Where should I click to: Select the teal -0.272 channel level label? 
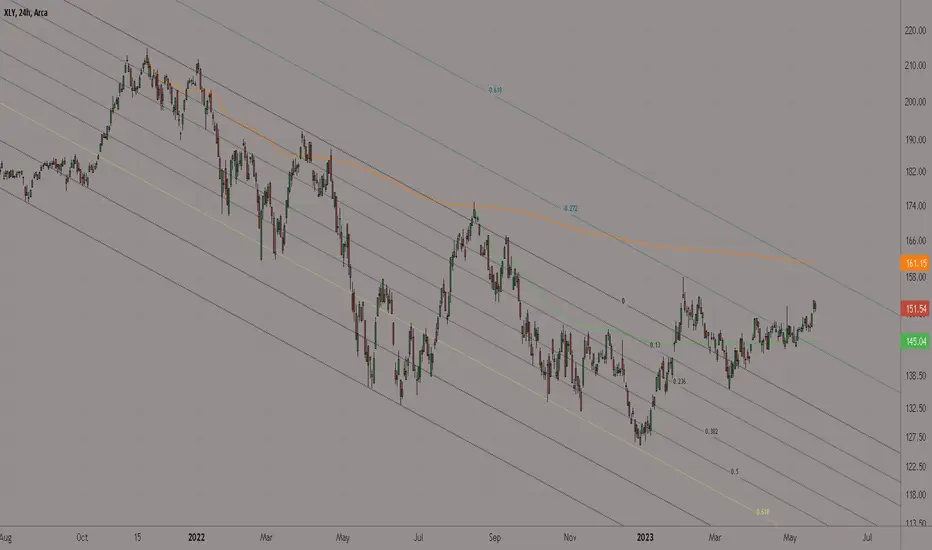coord(570,209)
